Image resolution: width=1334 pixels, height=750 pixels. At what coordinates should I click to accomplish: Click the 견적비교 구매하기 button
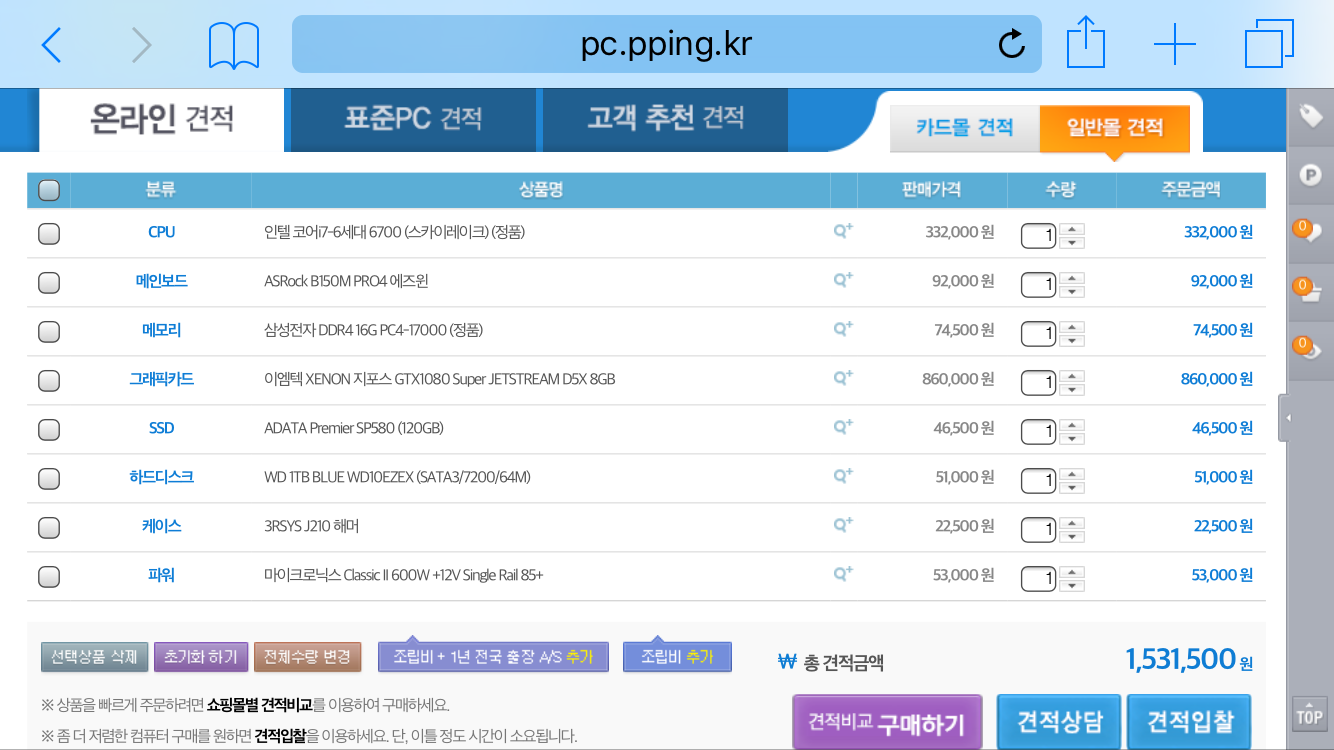pos(887,723)
